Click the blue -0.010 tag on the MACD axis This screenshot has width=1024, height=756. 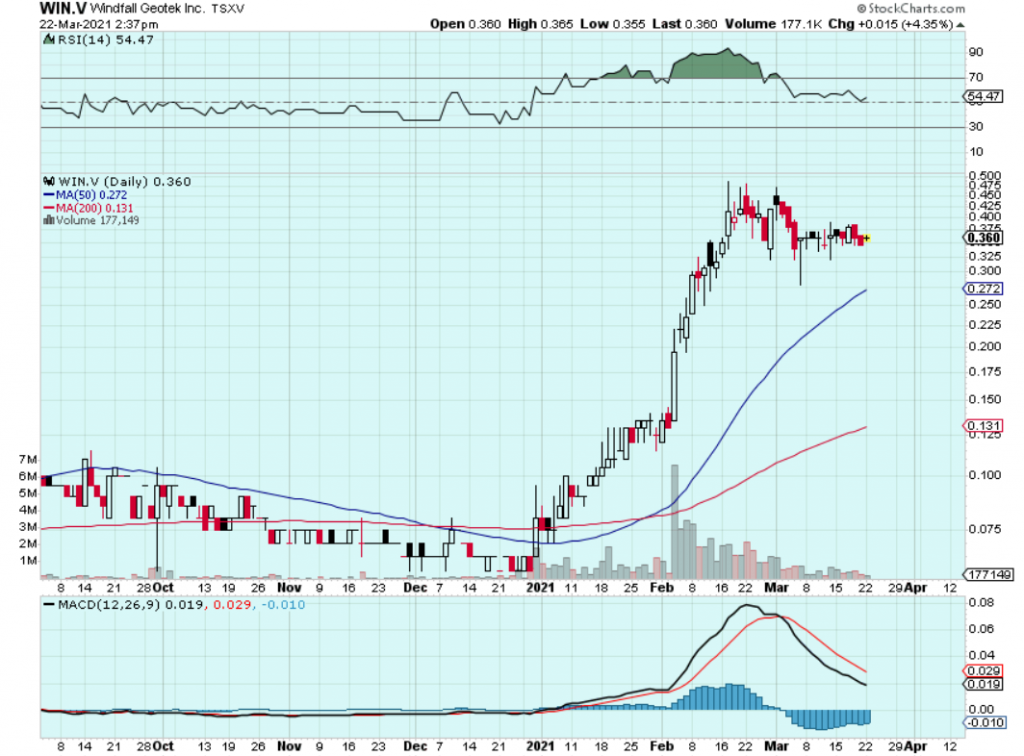[x=984, y=722]
